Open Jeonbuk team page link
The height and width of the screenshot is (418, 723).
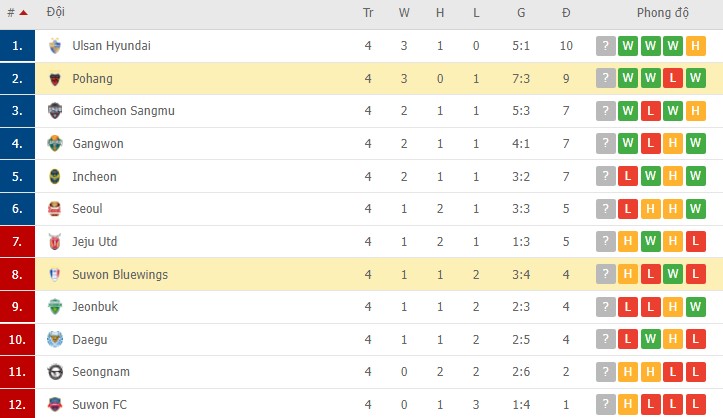point(96,307)
